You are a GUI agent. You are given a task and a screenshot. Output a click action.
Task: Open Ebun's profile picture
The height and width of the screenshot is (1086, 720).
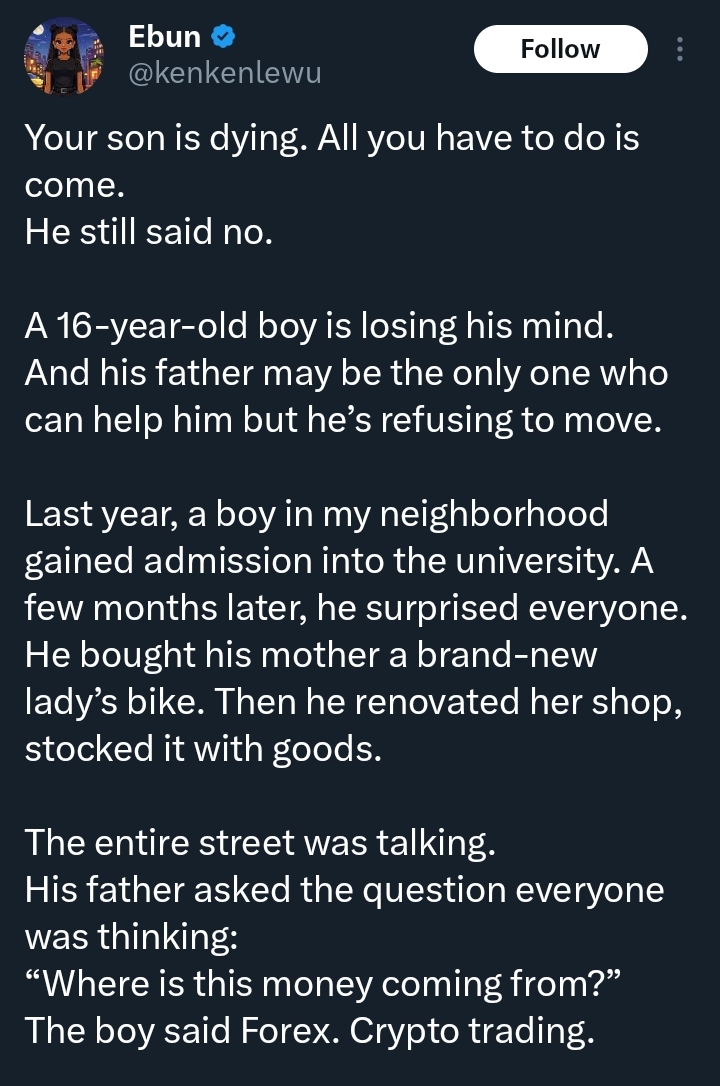tap(62, 57)
